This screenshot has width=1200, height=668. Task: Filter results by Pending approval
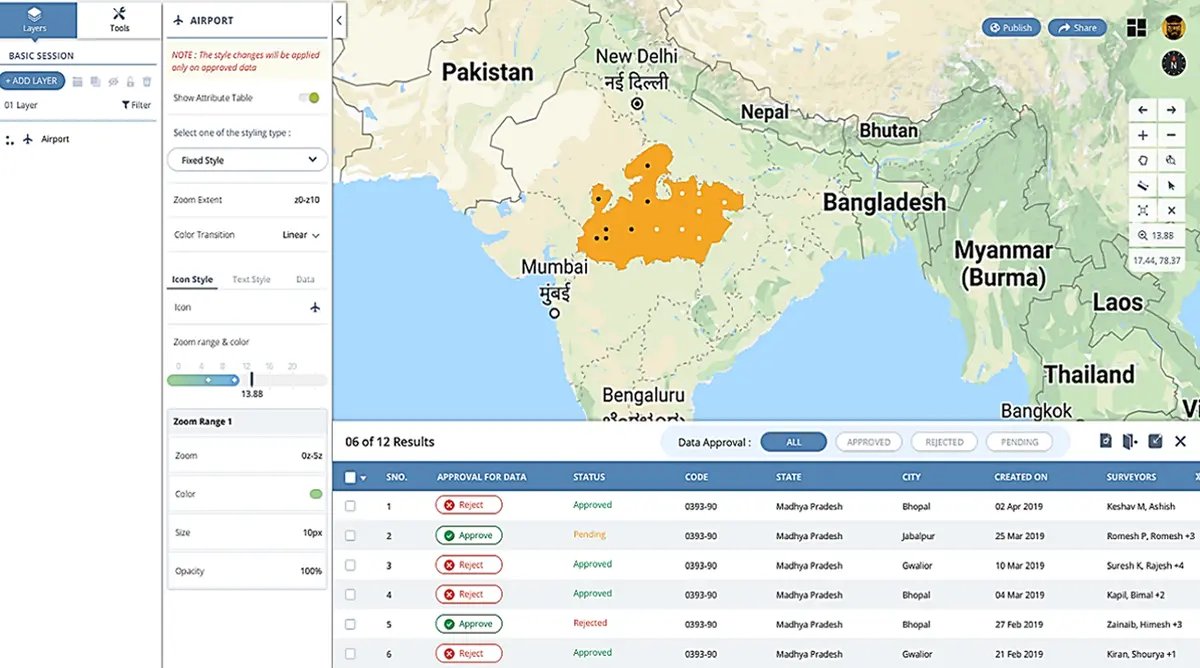[1019, 442]
